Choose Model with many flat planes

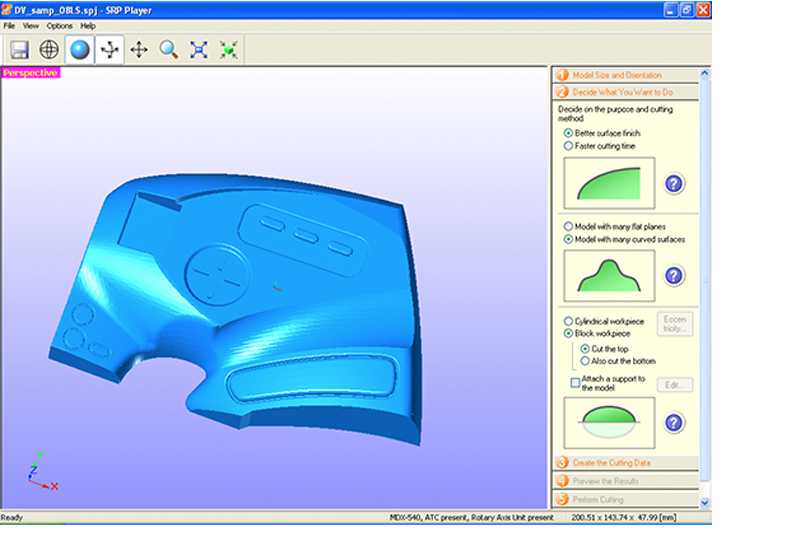click(569, 227)
